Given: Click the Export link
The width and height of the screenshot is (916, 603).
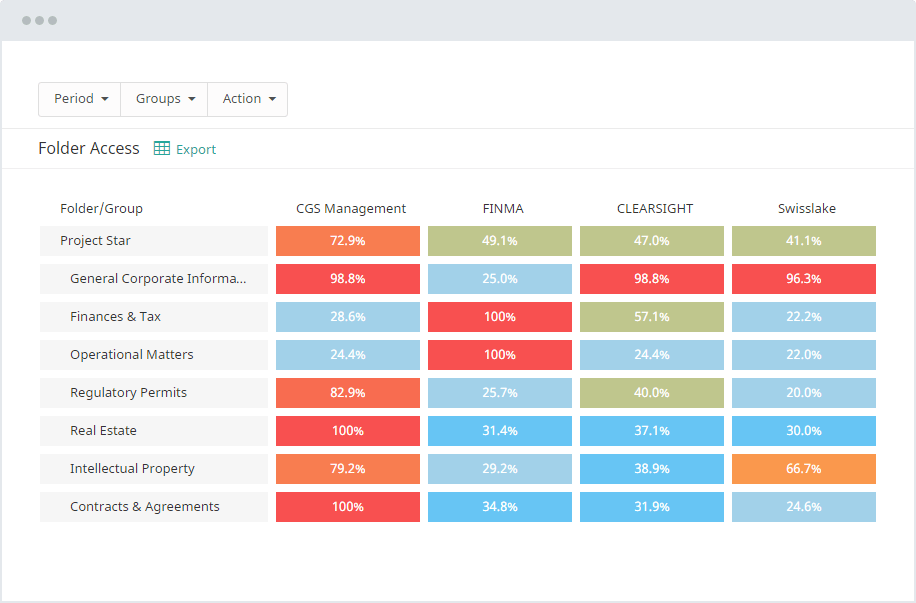Looking at the screenshot, I should click(196, 149).
